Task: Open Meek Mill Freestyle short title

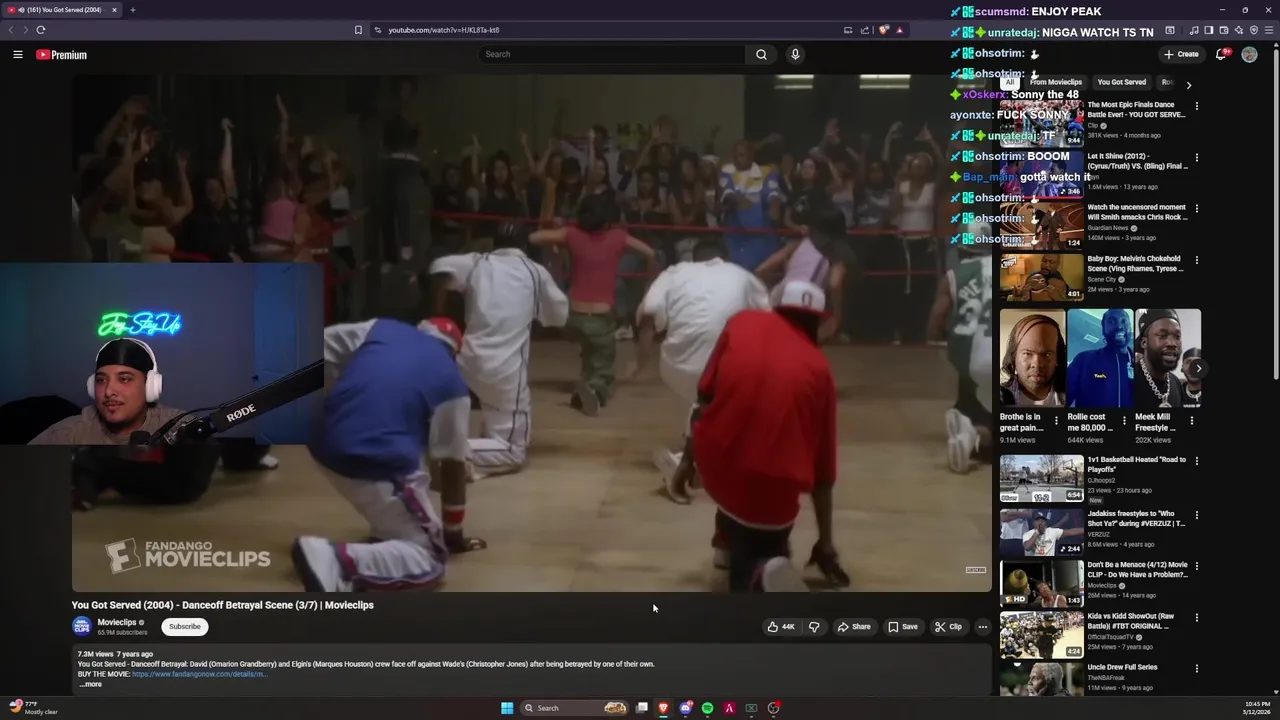Action: pos(1153,422)
